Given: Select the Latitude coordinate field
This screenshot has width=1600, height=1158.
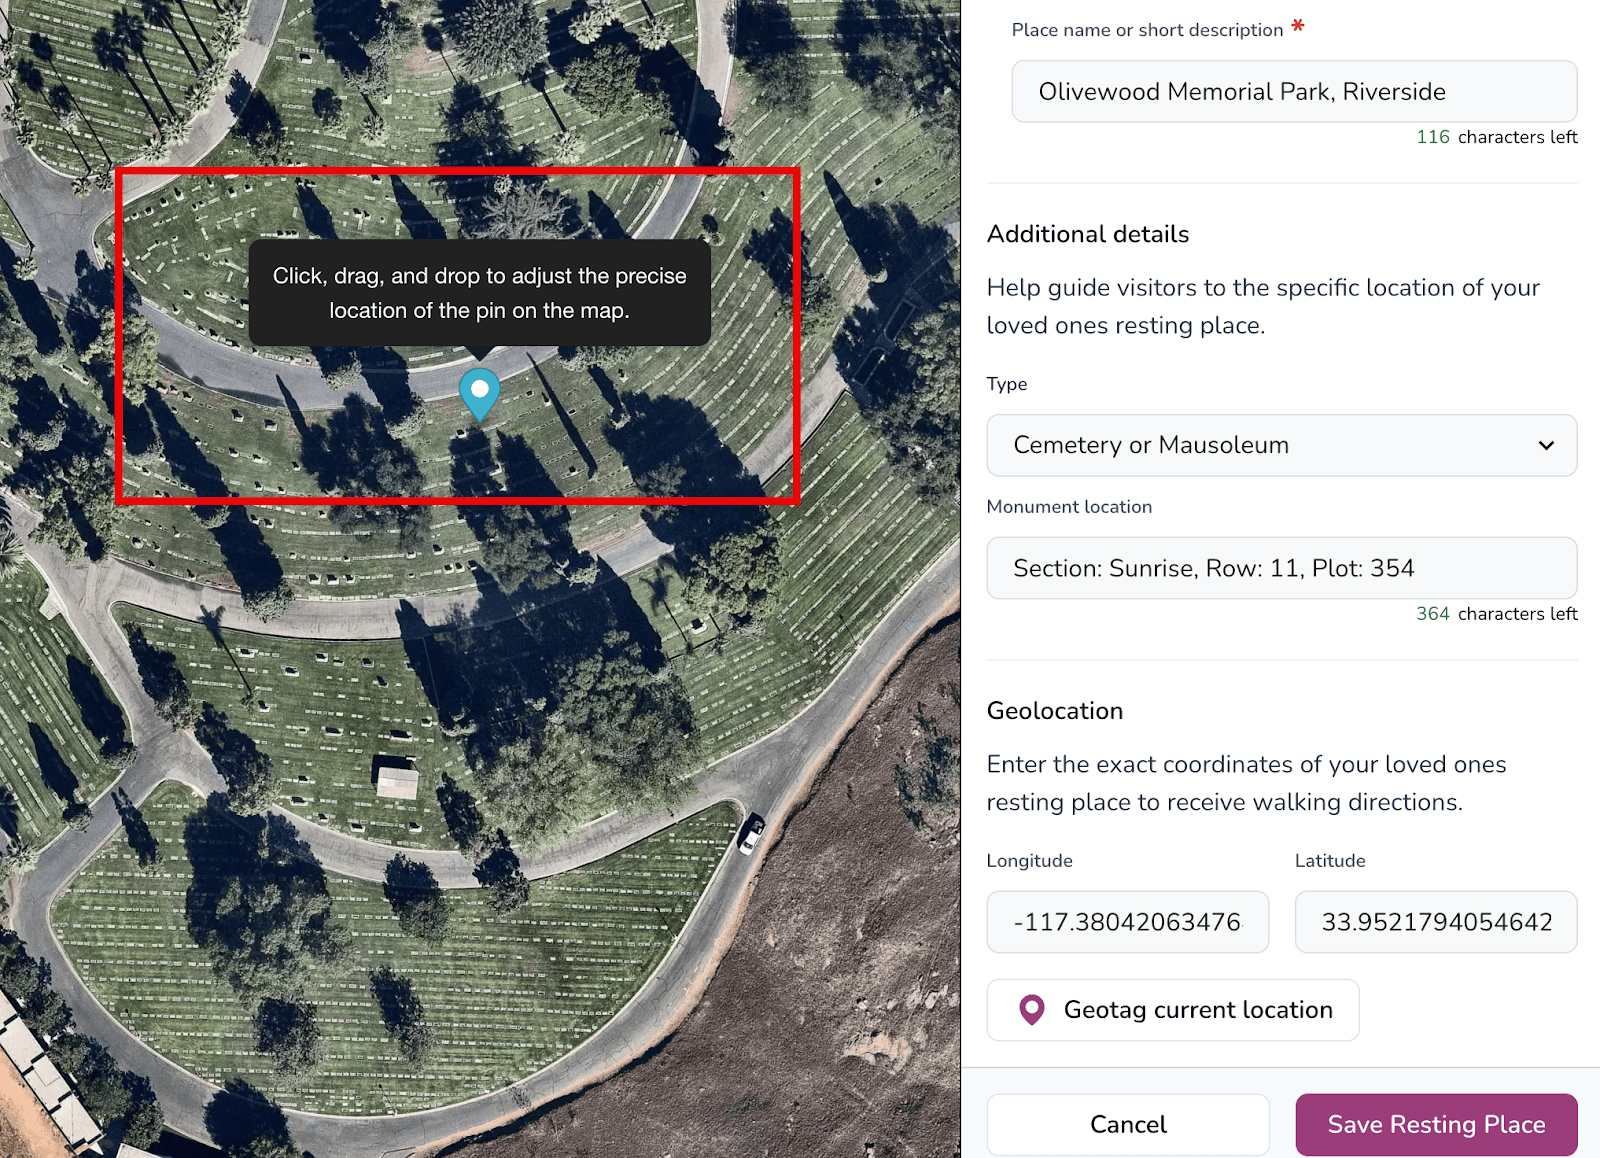Looking at the screenshot, I should pyautogui.click(x=1435, y=922).
